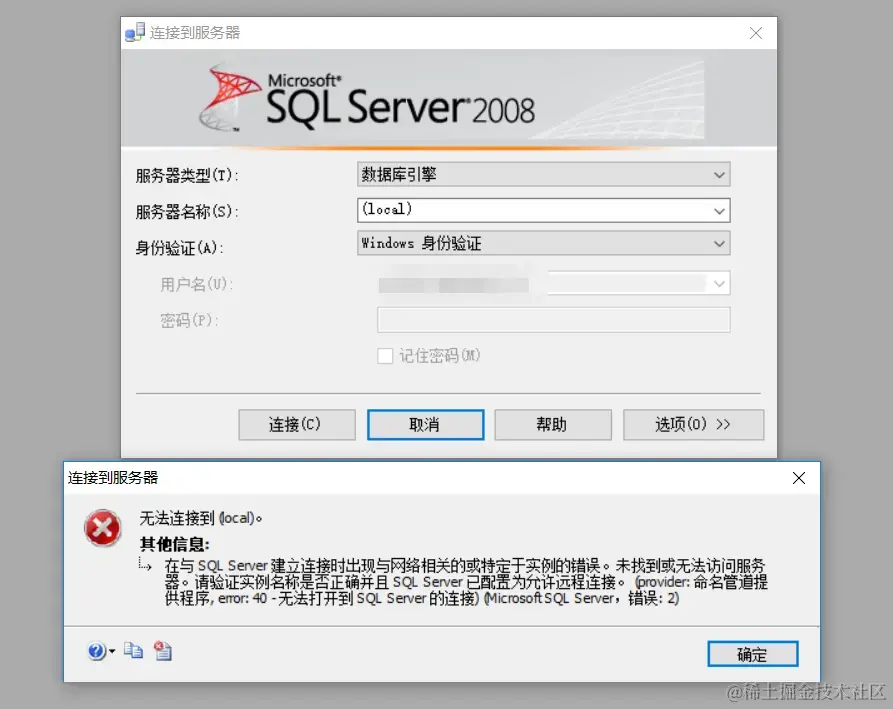The image size is (893, 709).
Task: Open the 身份验证 dropdown
Action: point(543,244)
